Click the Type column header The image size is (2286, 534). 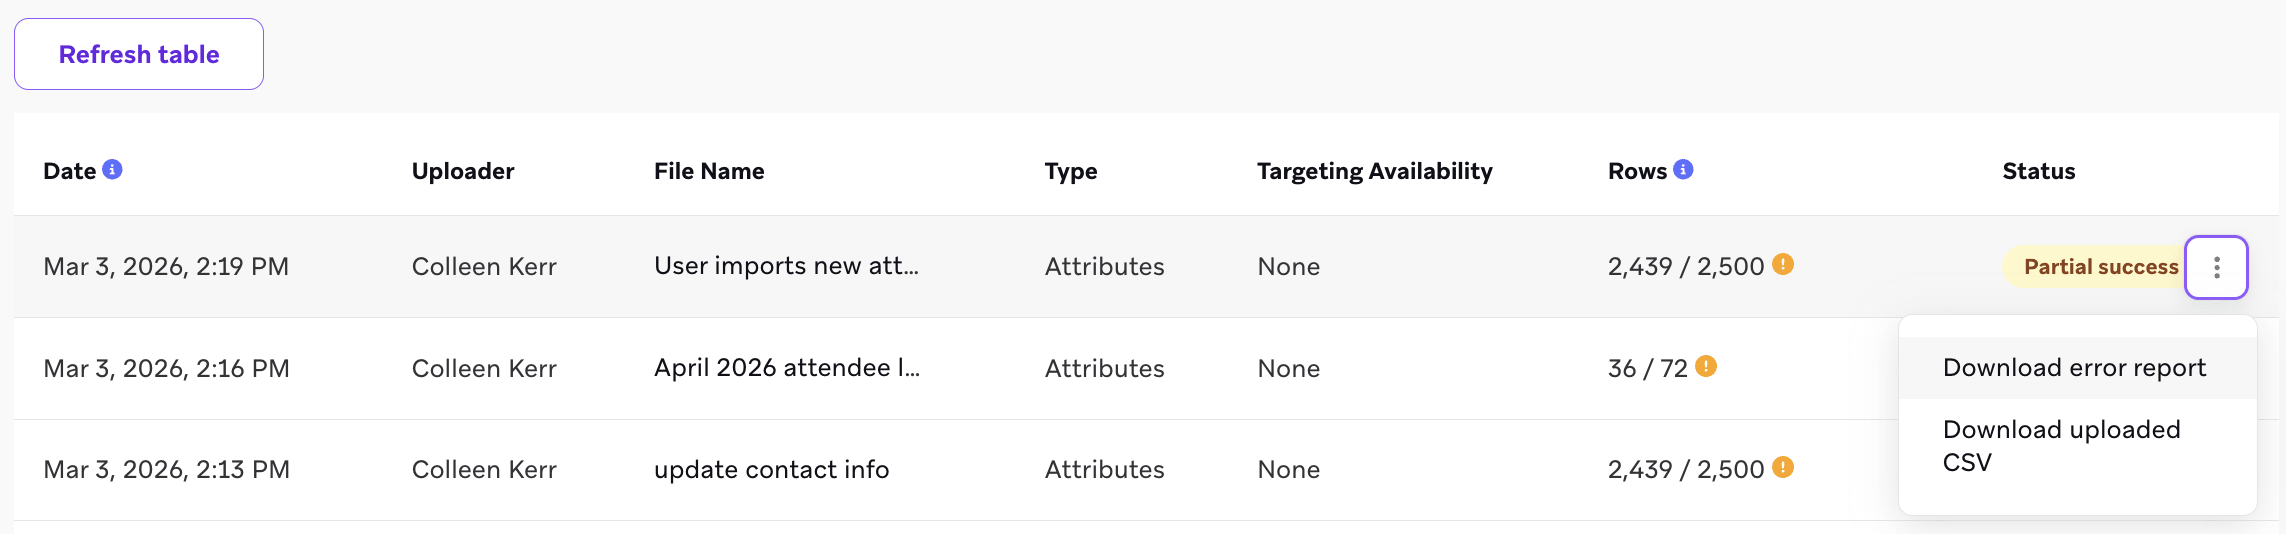pyautogui.click(x=1071, y=171)
